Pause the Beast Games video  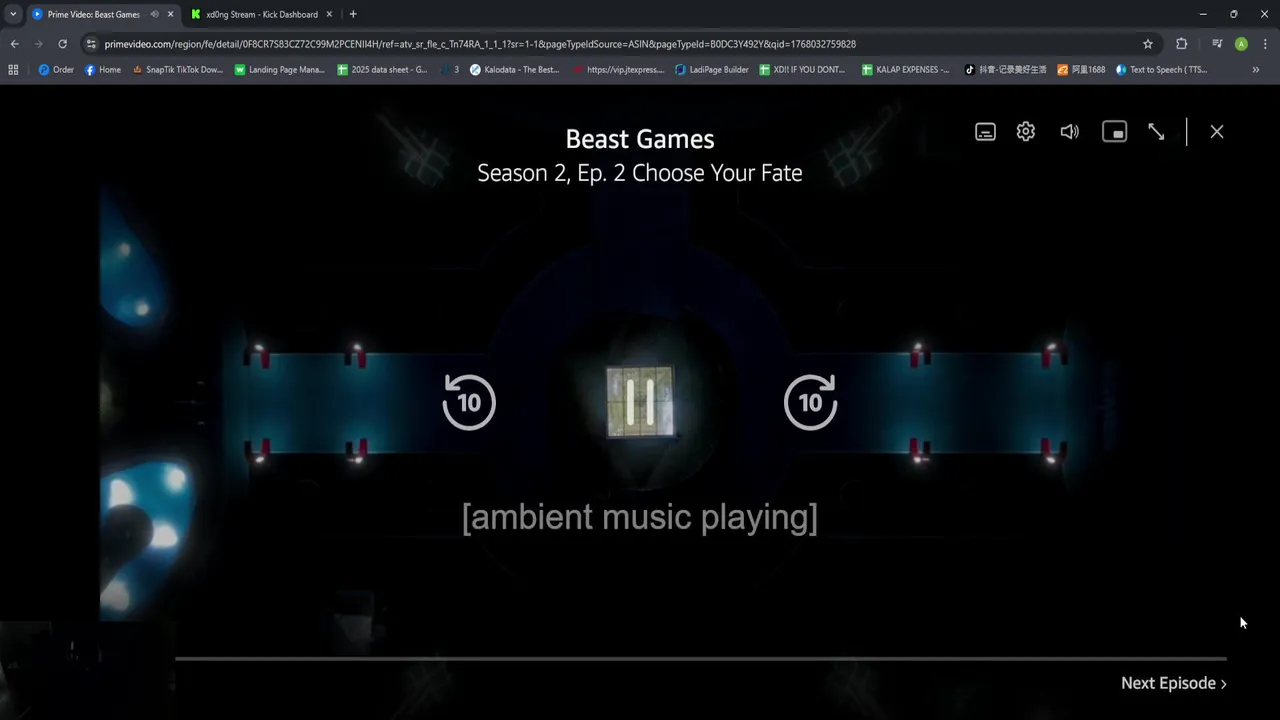coord(640,402)
